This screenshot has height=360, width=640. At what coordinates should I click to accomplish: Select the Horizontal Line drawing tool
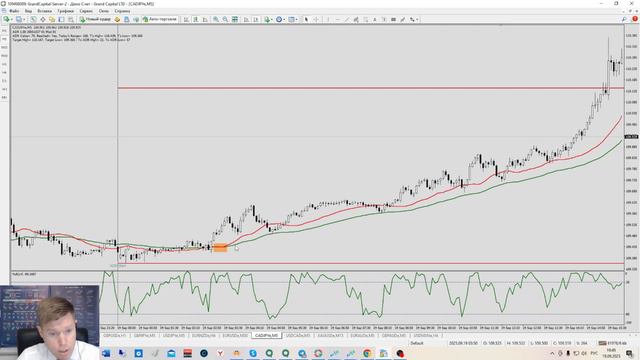(338, 19)
